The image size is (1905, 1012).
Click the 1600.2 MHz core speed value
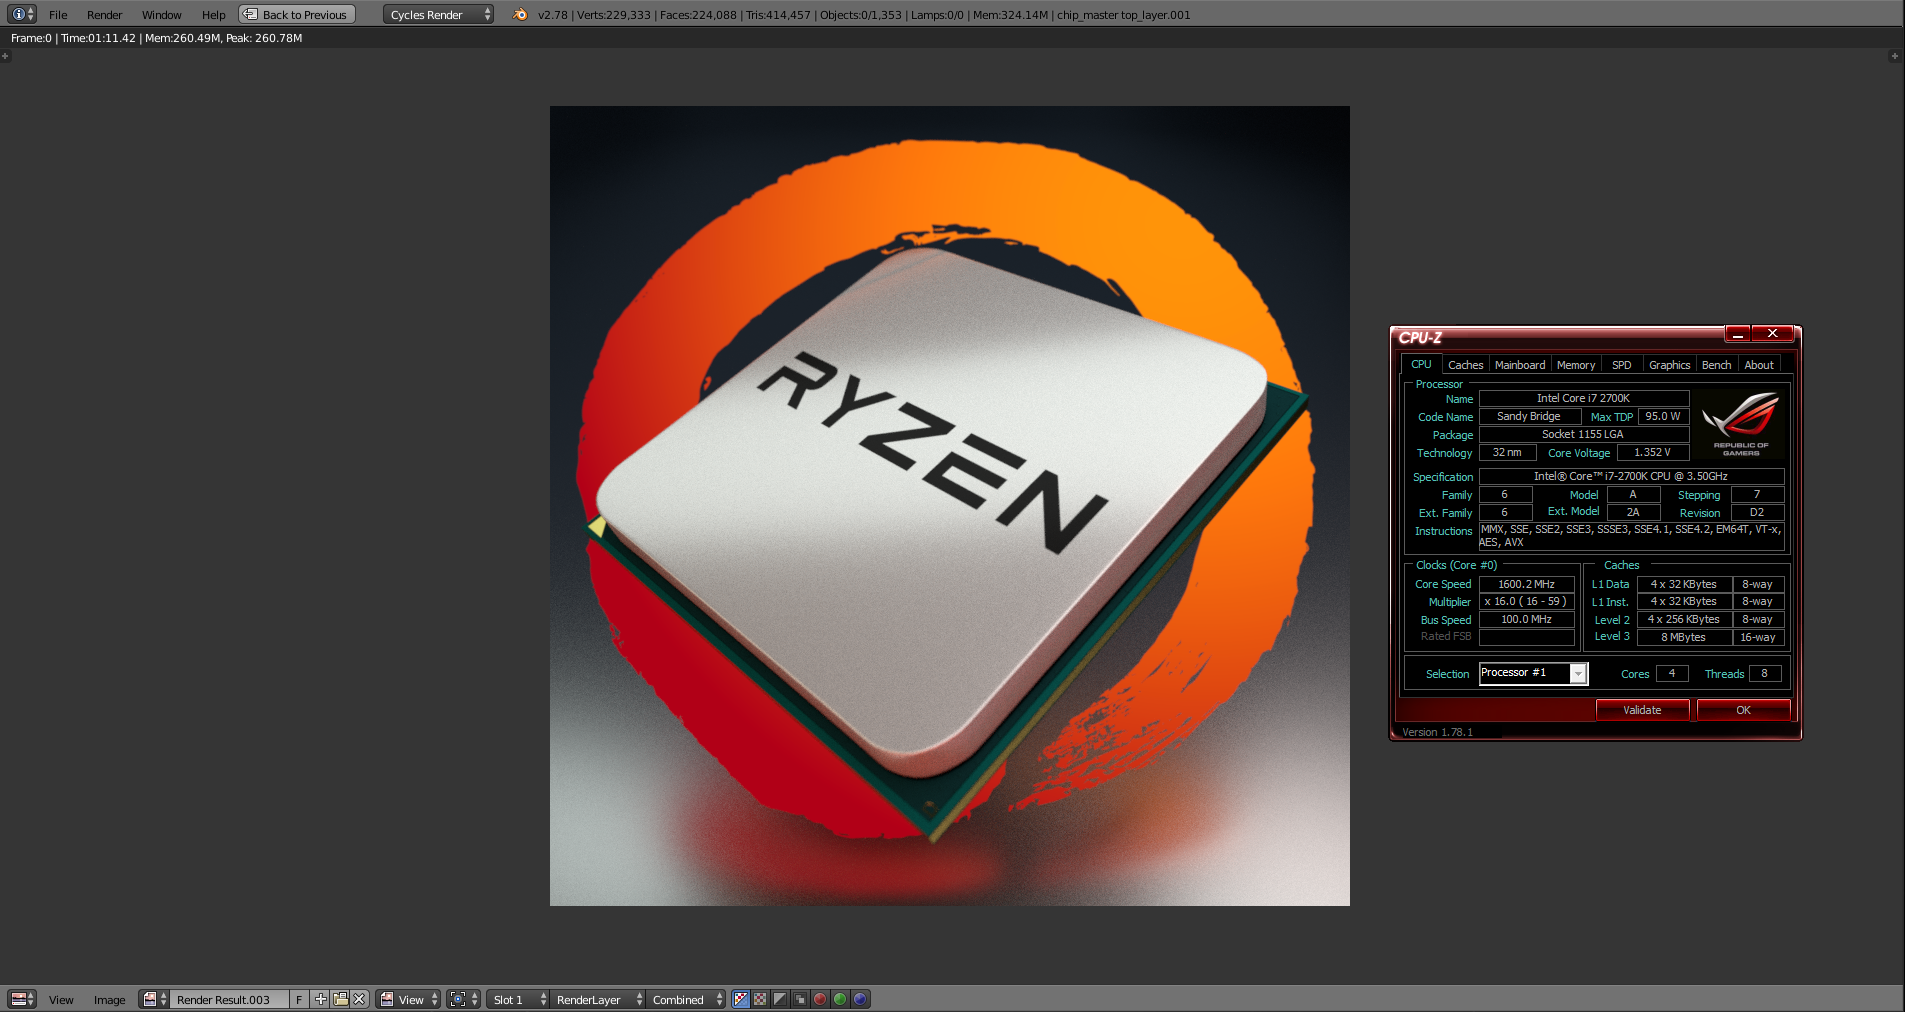coord(1526,584)
